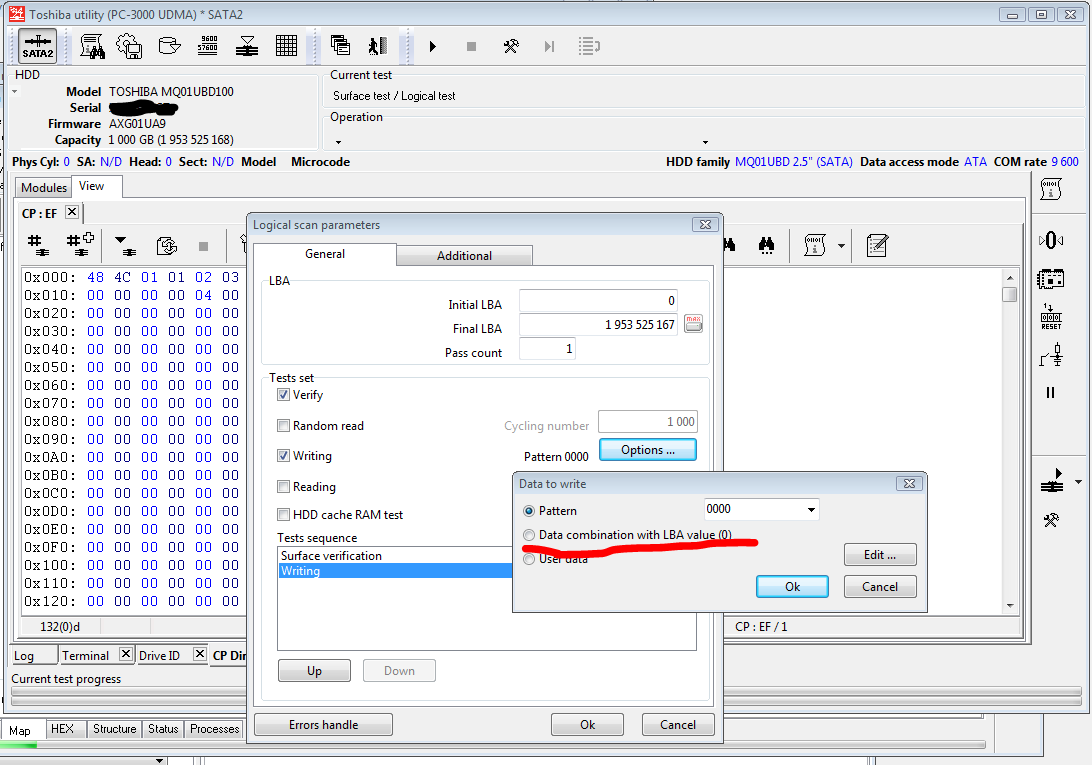Image resolution: width=1092 pixels, height=765 pixels.
Task: Open the Drive ID tab
Action: 159,656
